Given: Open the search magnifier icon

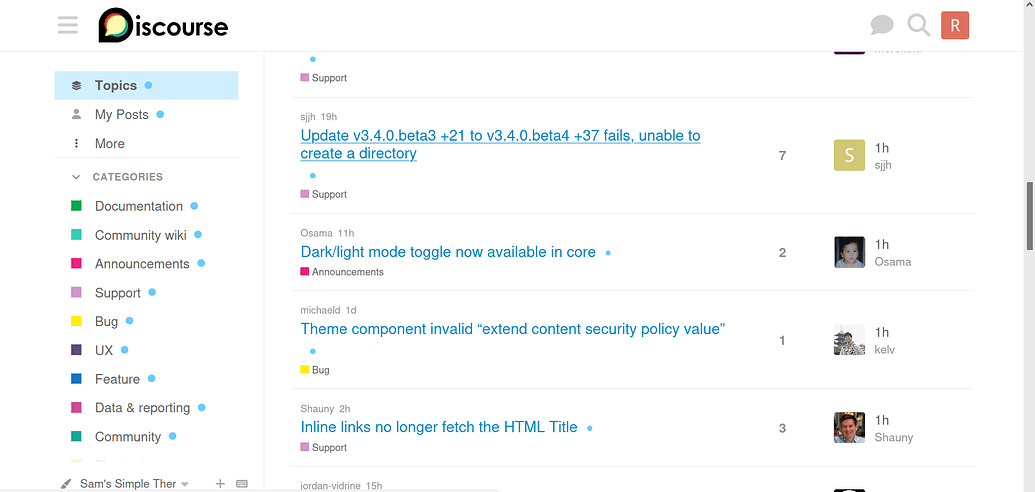Looking at the screenshot, I should pyautogui.click(x=918, y=26).
